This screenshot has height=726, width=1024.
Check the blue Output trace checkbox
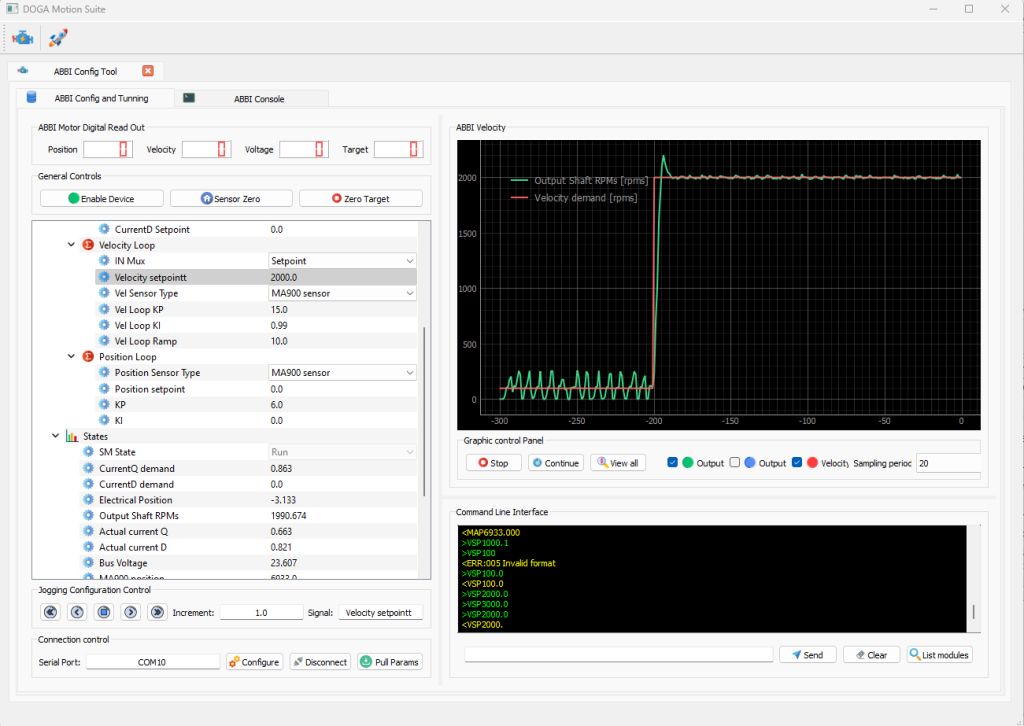735,462
